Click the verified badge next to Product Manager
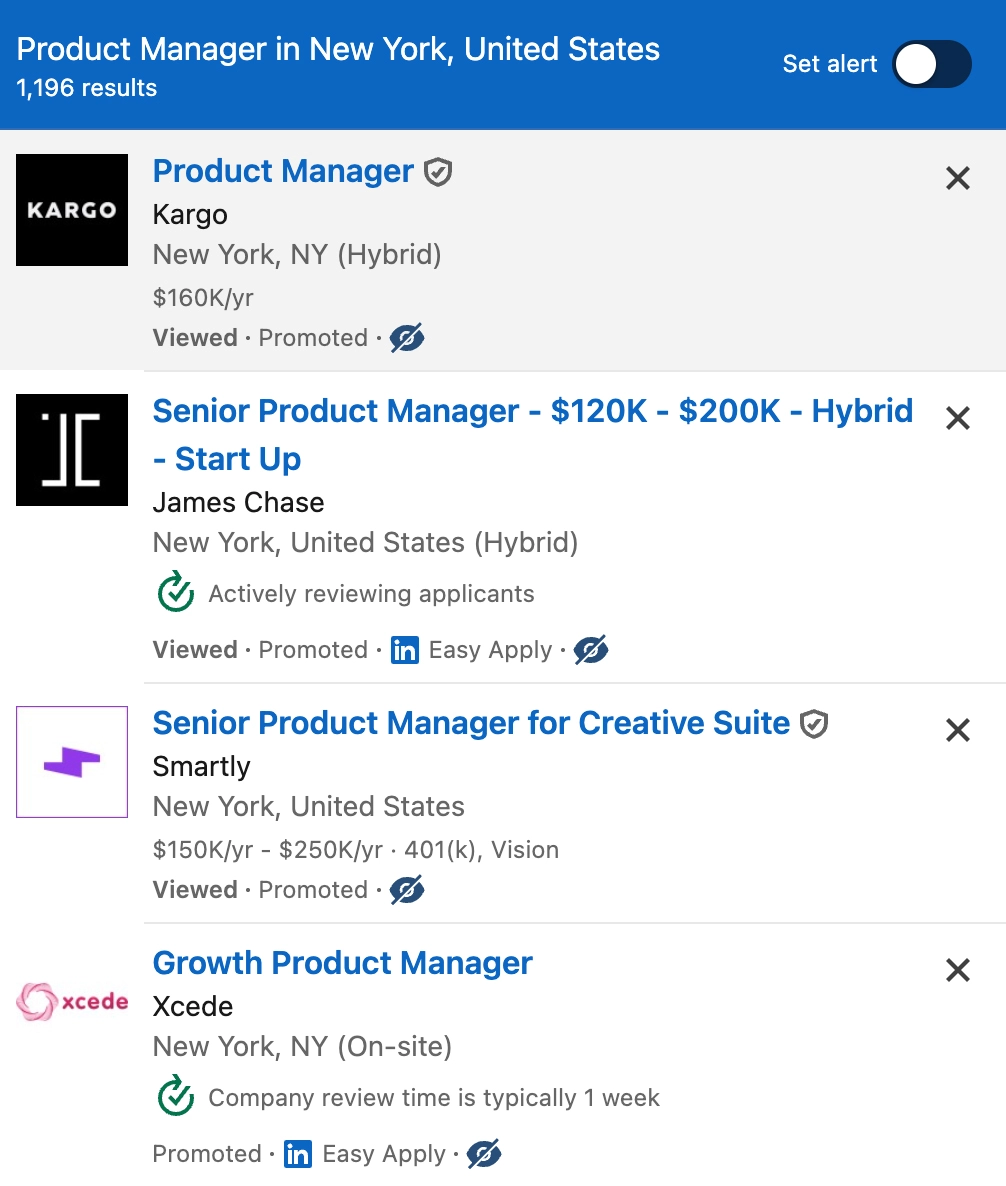The height and width of the screenshot is (1186, 1006). 440,171
